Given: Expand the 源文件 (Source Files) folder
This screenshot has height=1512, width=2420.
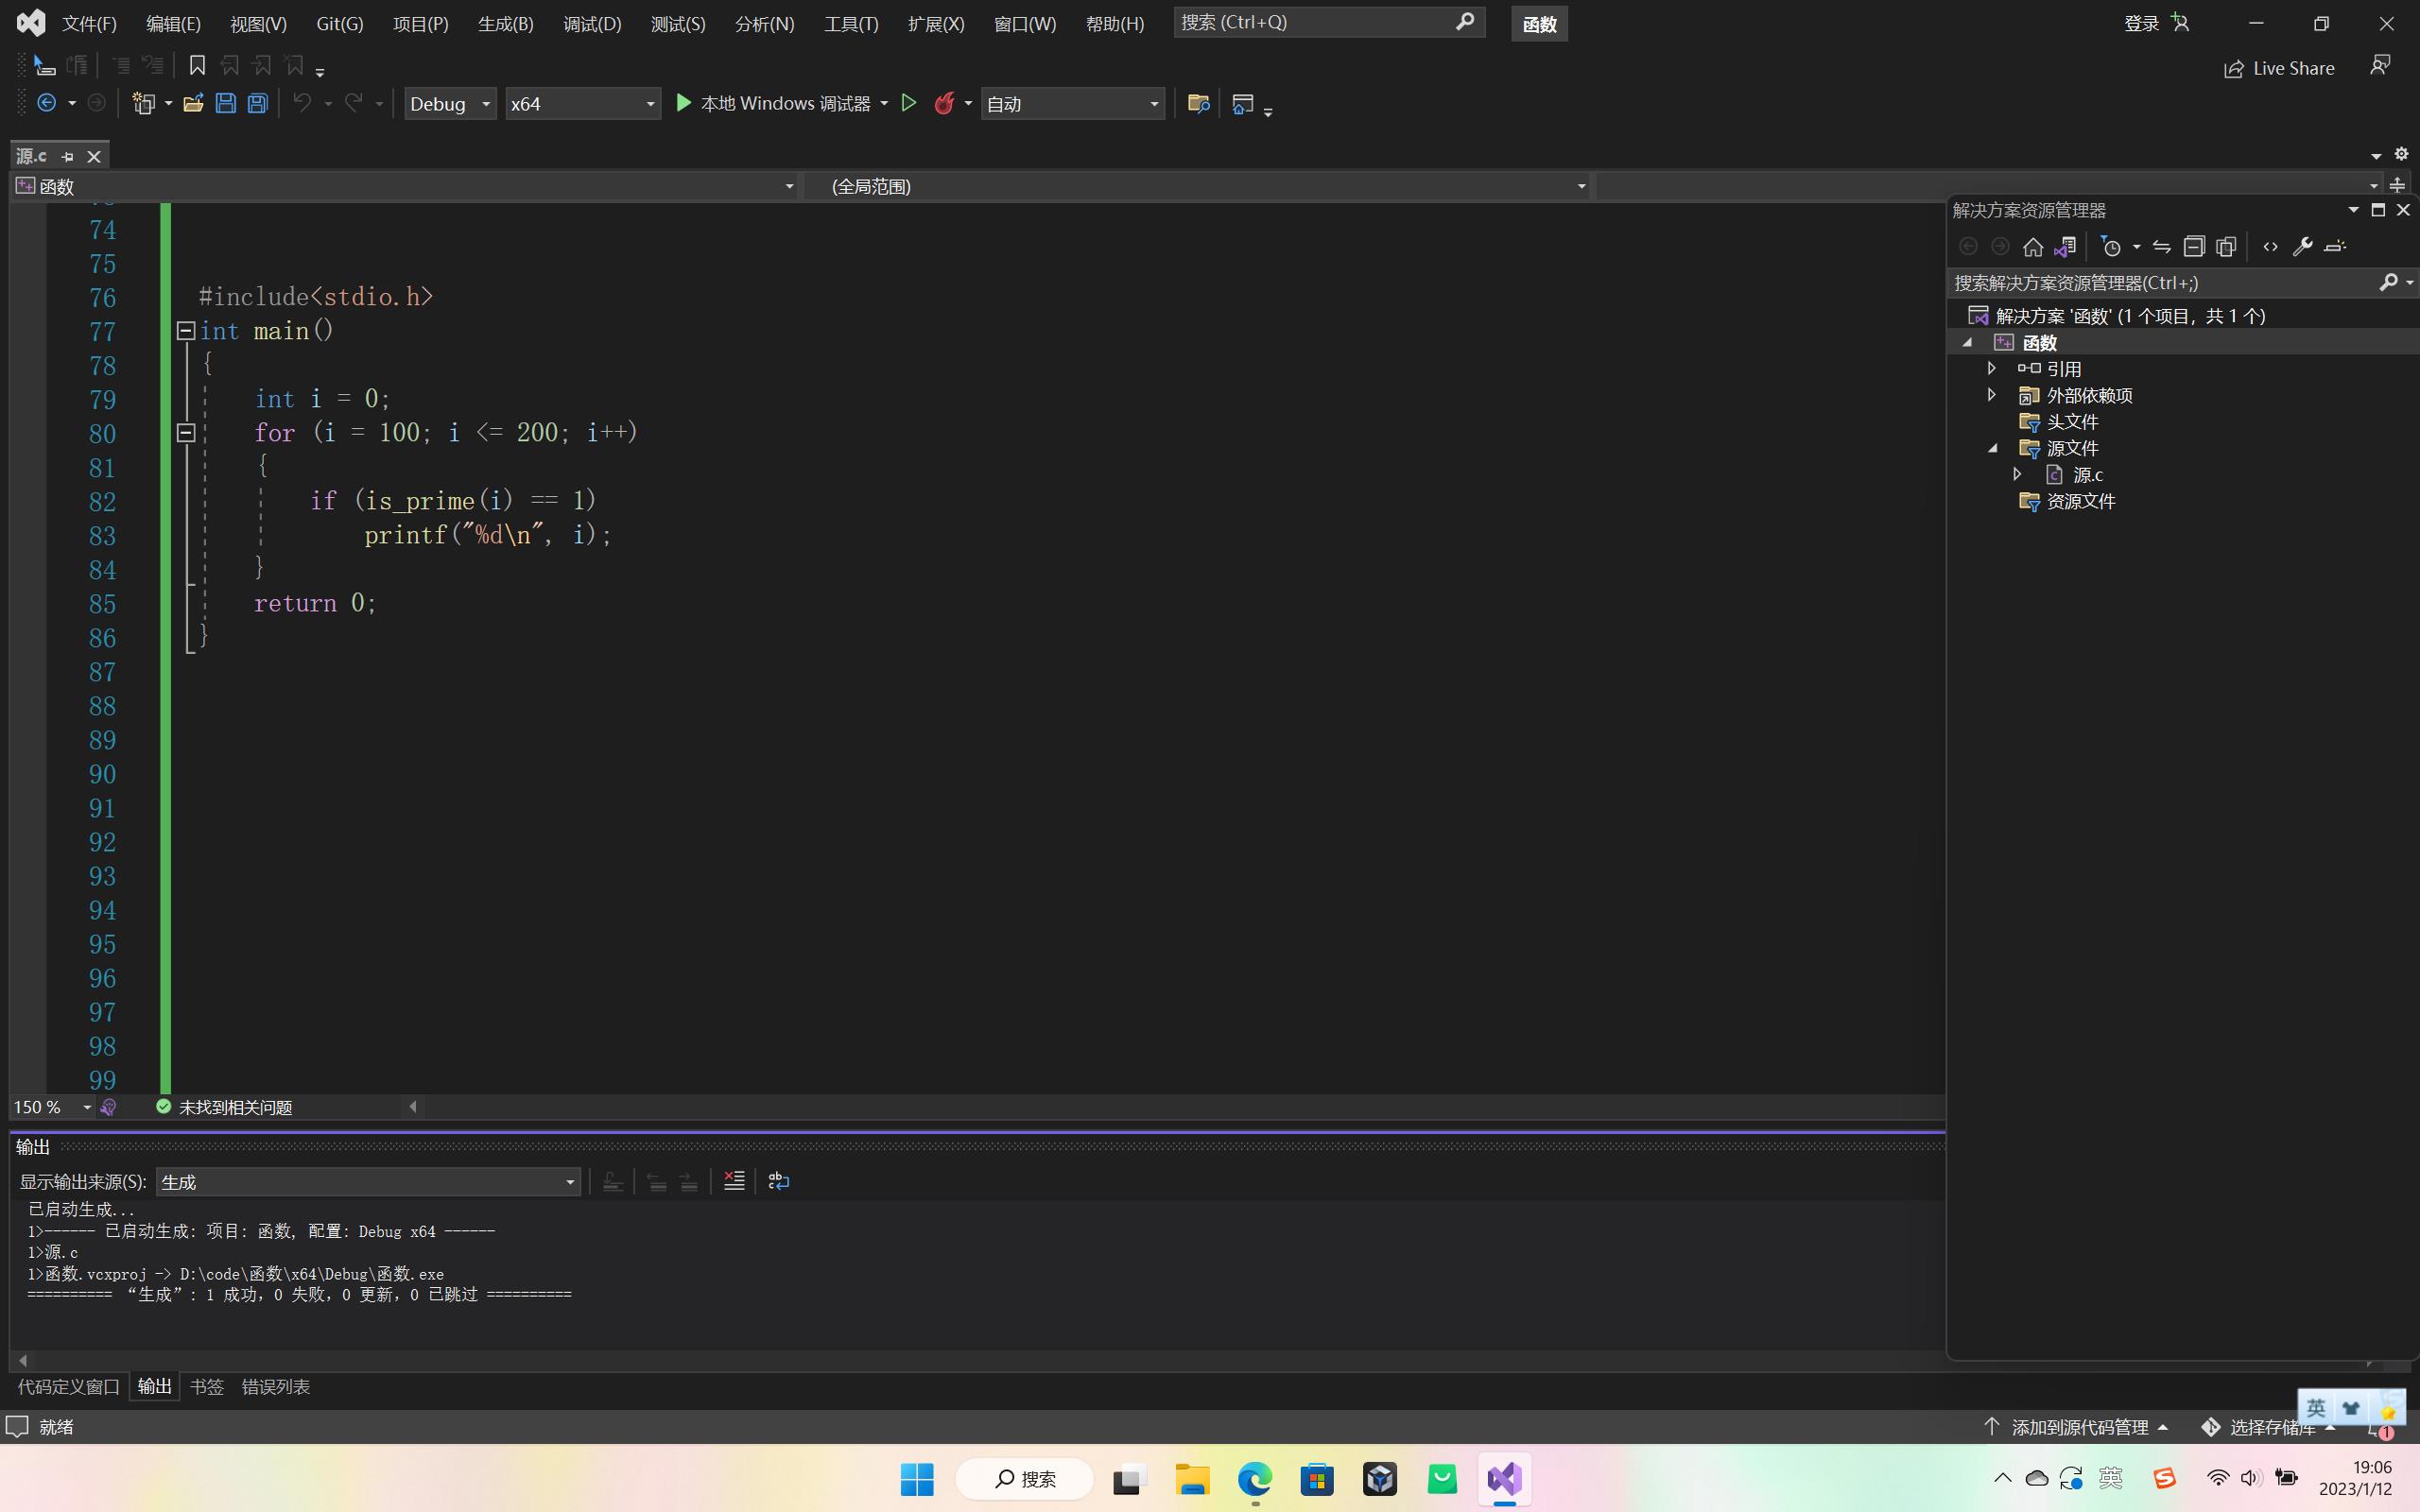Looking at the screenshot, I should [1992, 448].
